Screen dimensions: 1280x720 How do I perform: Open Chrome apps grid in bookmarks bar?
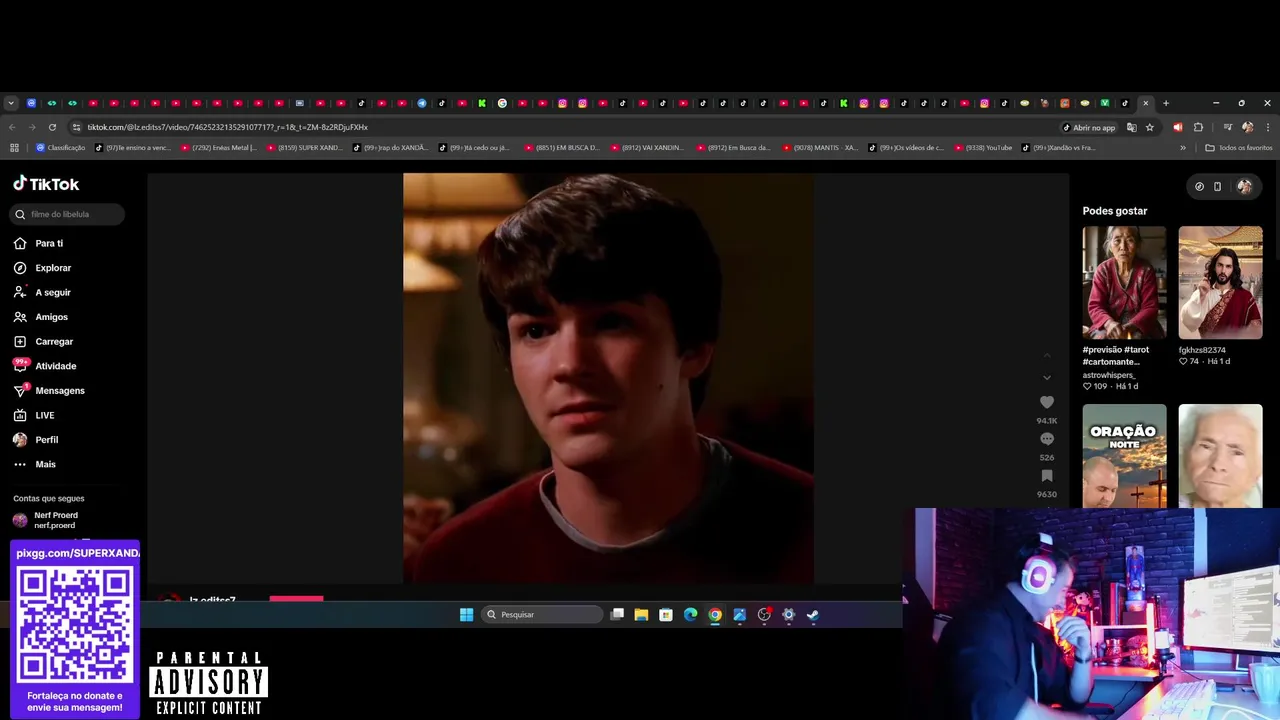[14, 148]
